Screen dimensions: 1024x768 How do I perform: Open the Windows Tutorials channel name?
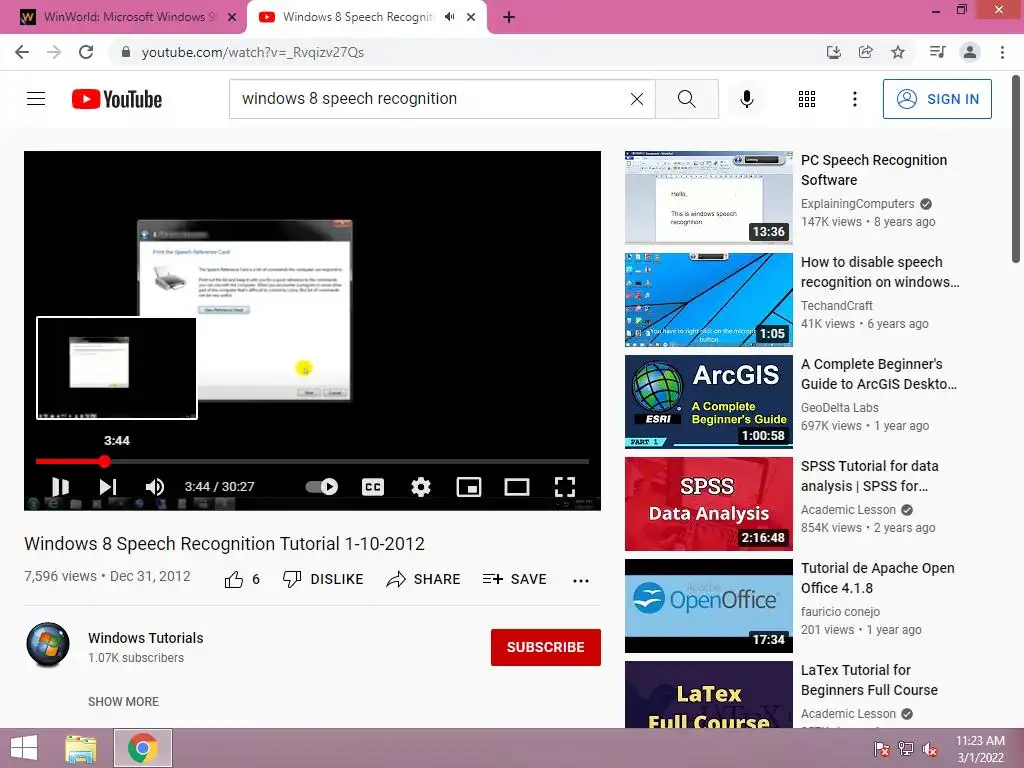click(x=146, y=638)
